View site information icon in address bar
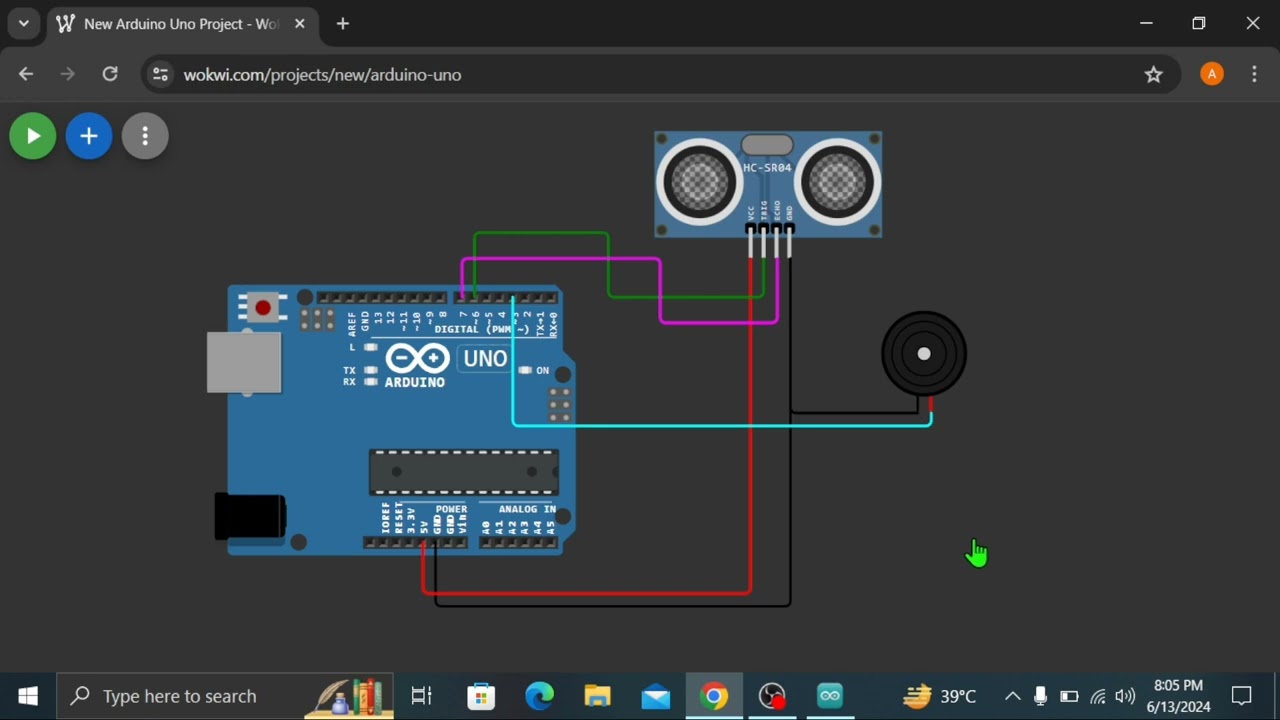 160,74
